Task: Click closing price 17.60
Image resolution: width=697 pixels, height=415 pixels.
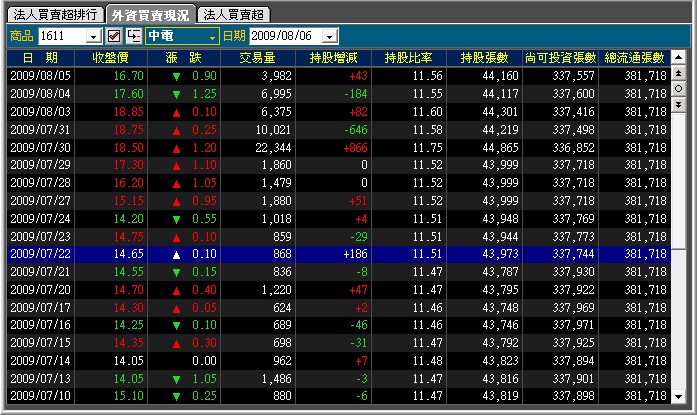Action: click(x=128, y=94)
